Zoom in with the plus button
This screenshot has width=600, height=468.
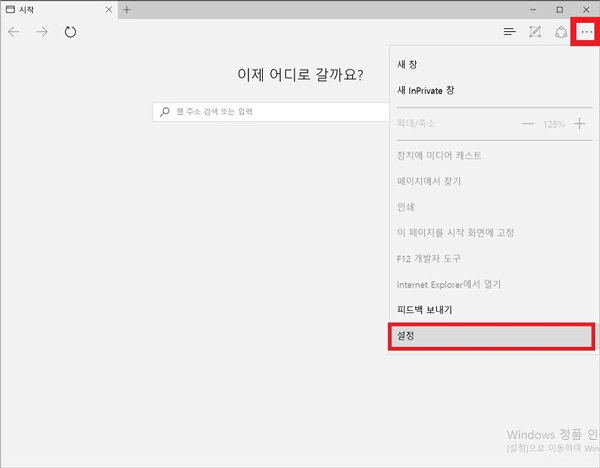579,124
